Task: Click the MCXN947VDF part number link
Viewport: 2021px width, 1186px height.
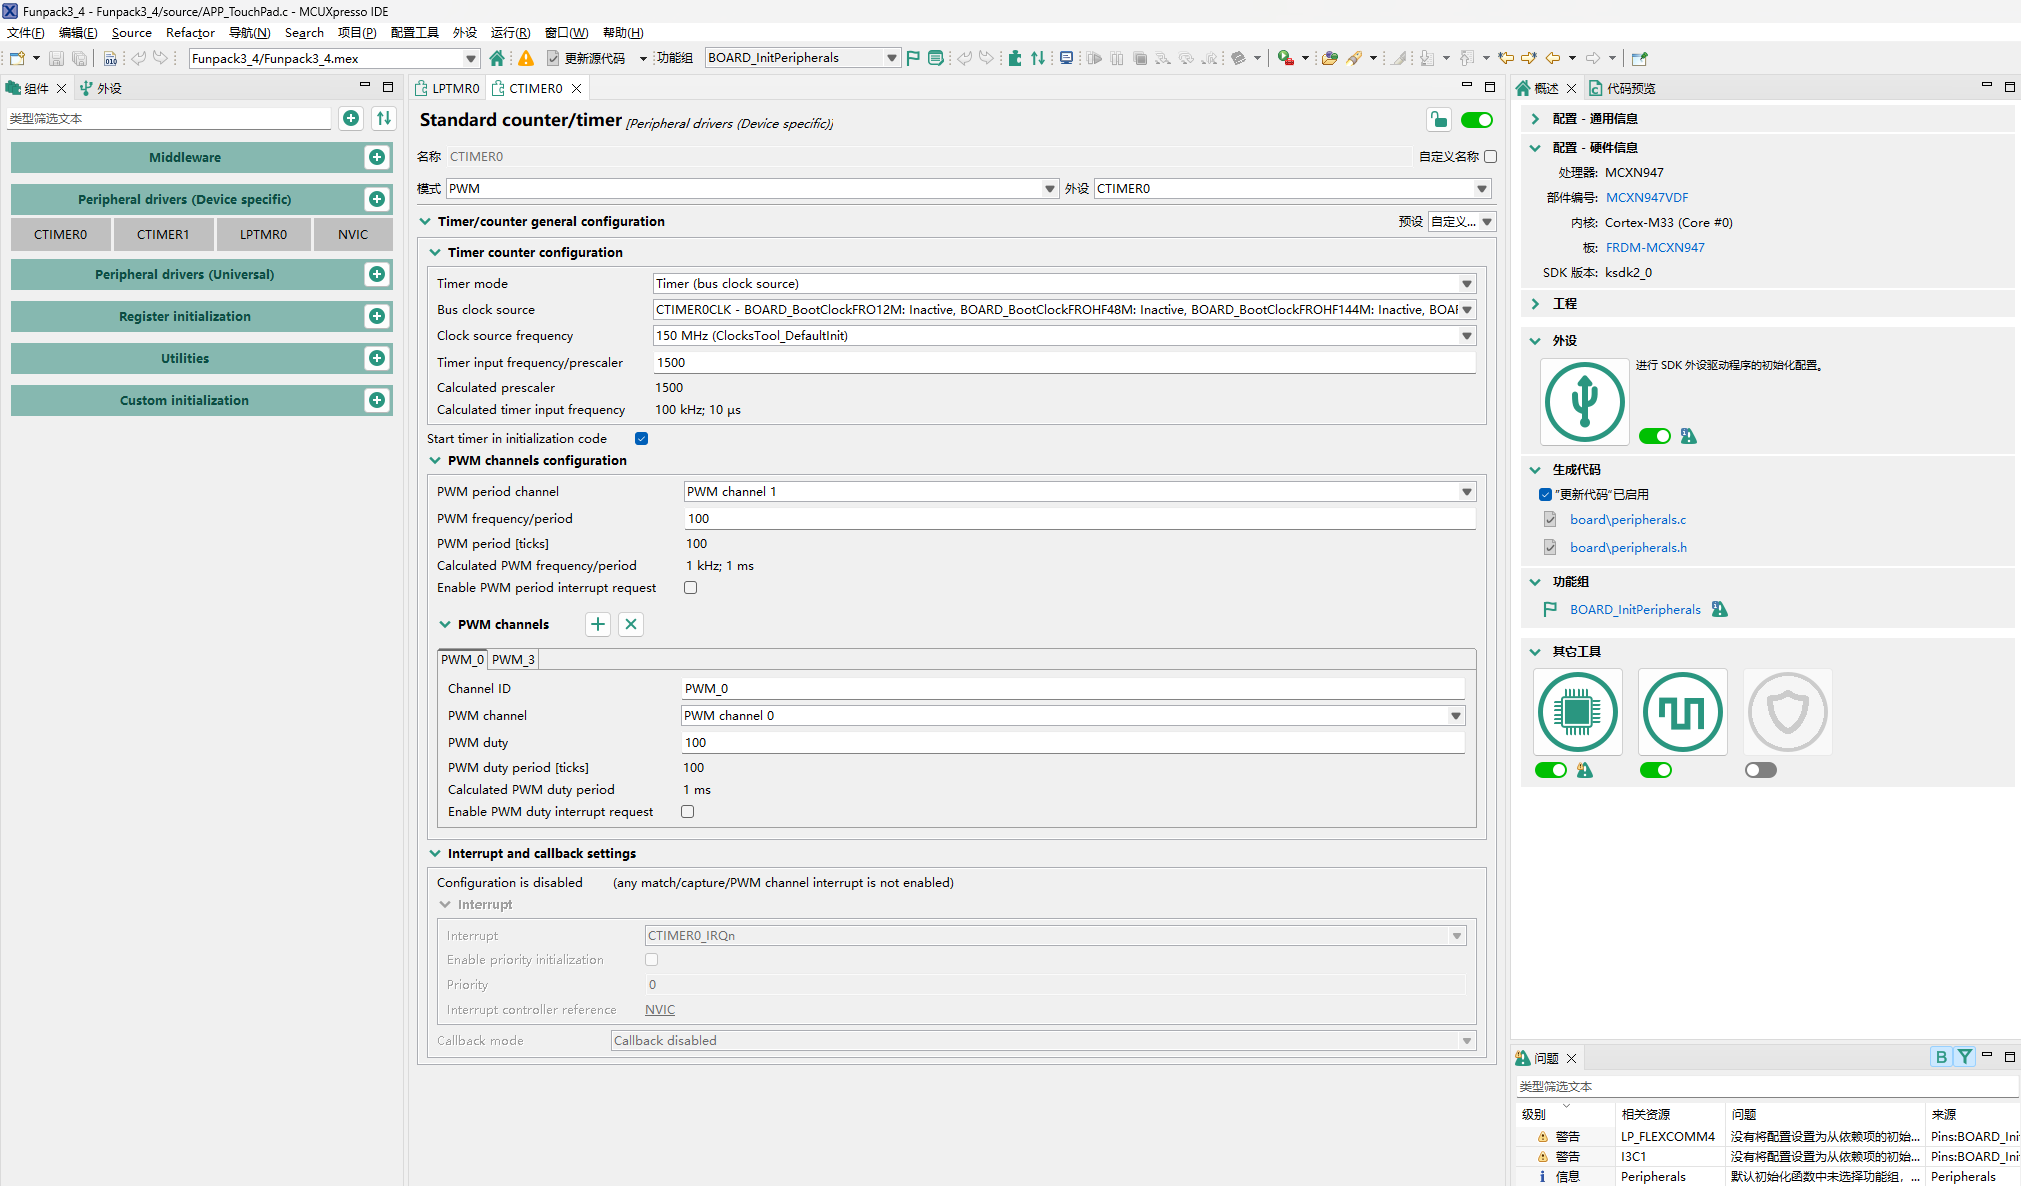Action: pyautogui.click(x=1647, y=198)
